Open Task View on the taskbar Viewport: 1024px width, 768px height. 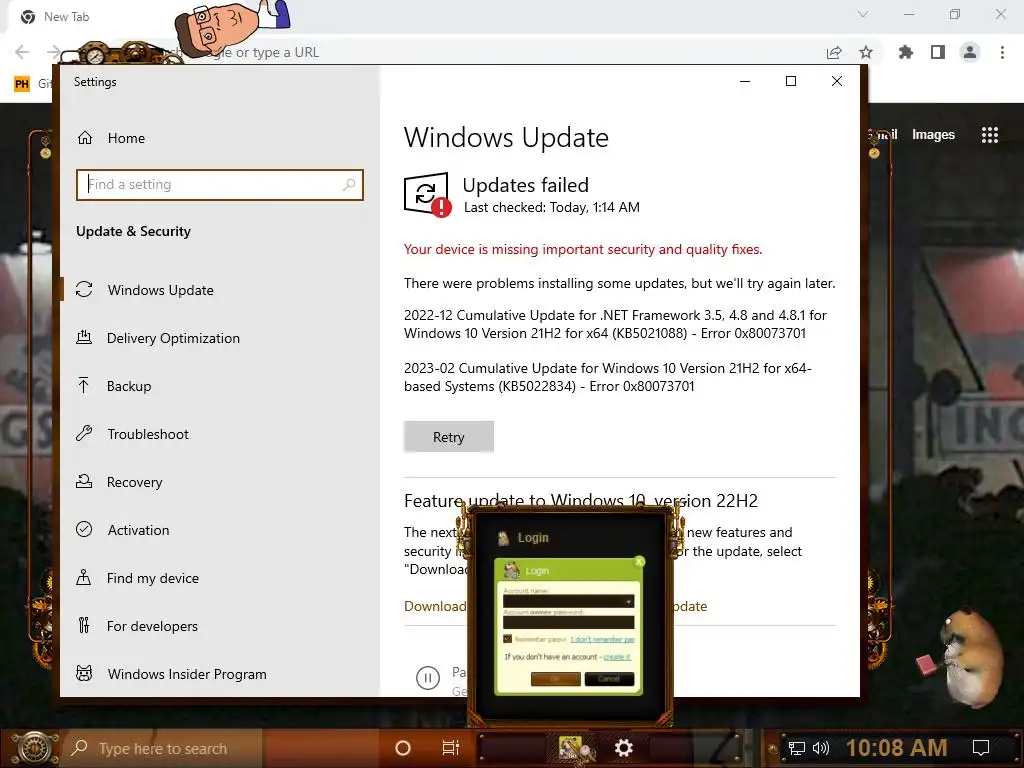tap(451, 748)
